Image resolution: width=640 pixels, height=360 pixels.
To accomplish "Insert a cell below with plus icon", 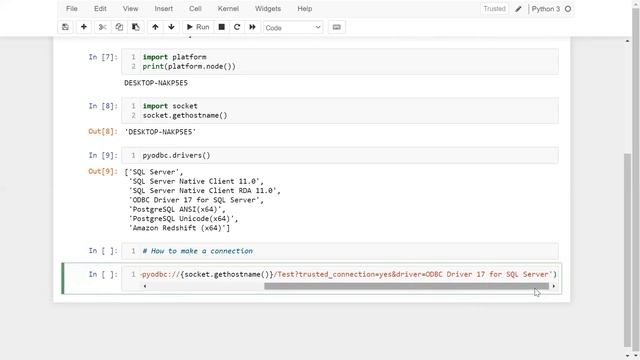I will coord(84,27).
